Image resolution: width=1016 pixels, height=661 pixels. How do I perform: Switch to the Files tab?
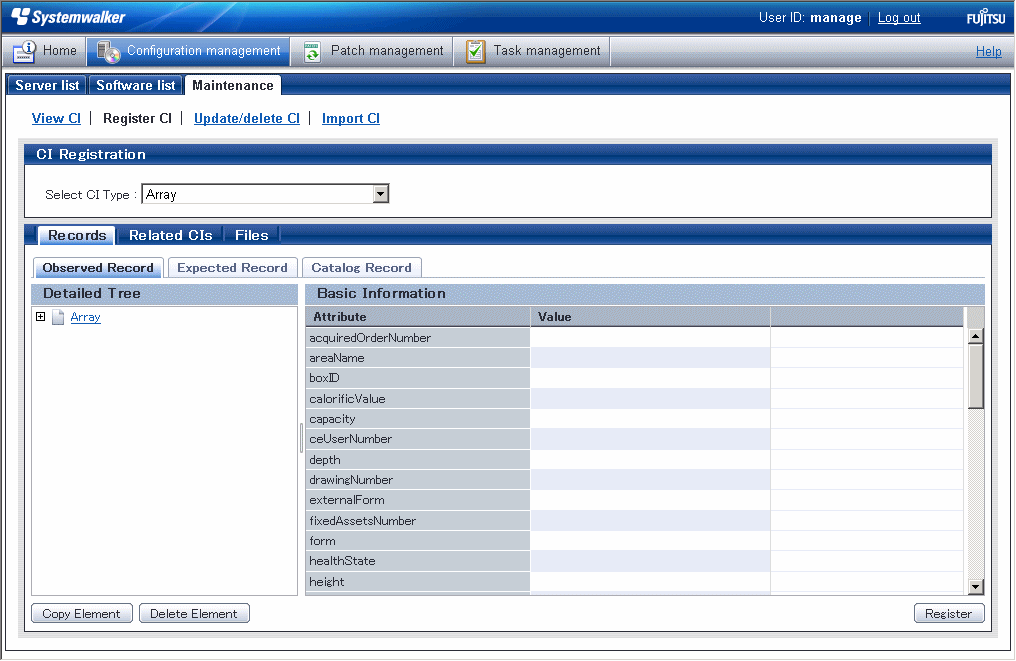[251, 235]
